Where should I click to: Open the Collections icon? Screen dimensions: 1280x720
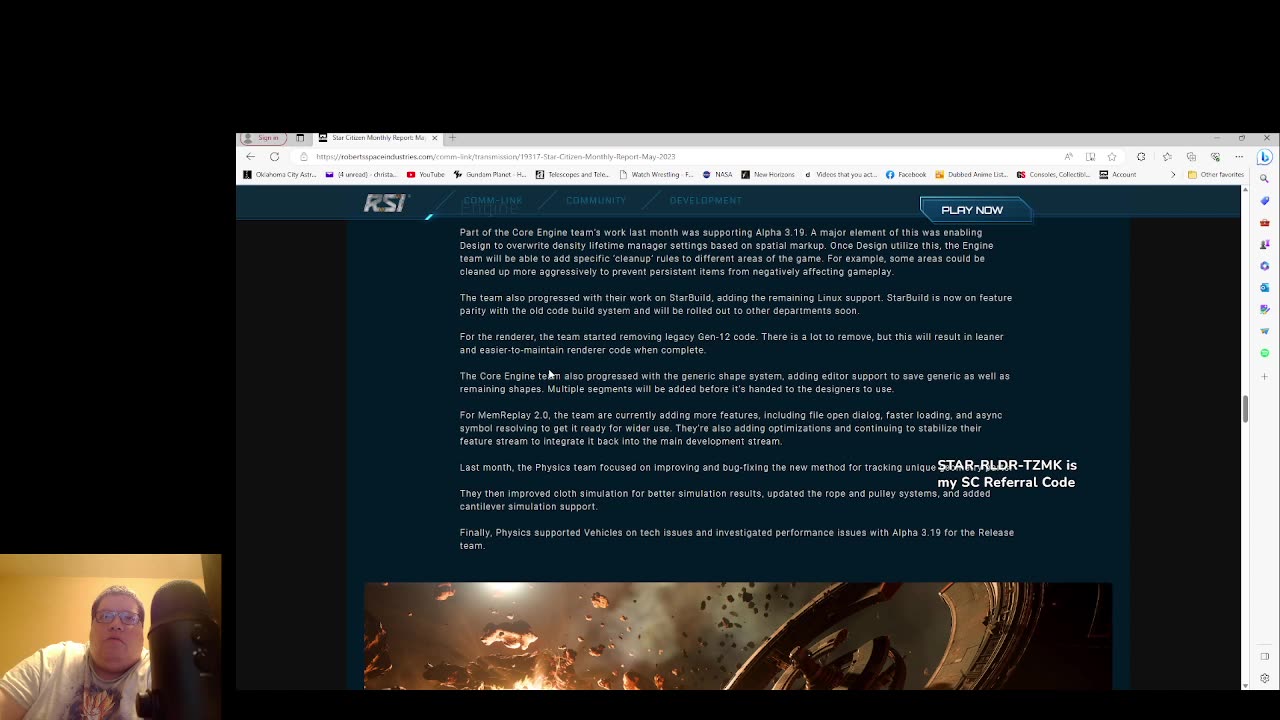click(x=1191, y=156)
